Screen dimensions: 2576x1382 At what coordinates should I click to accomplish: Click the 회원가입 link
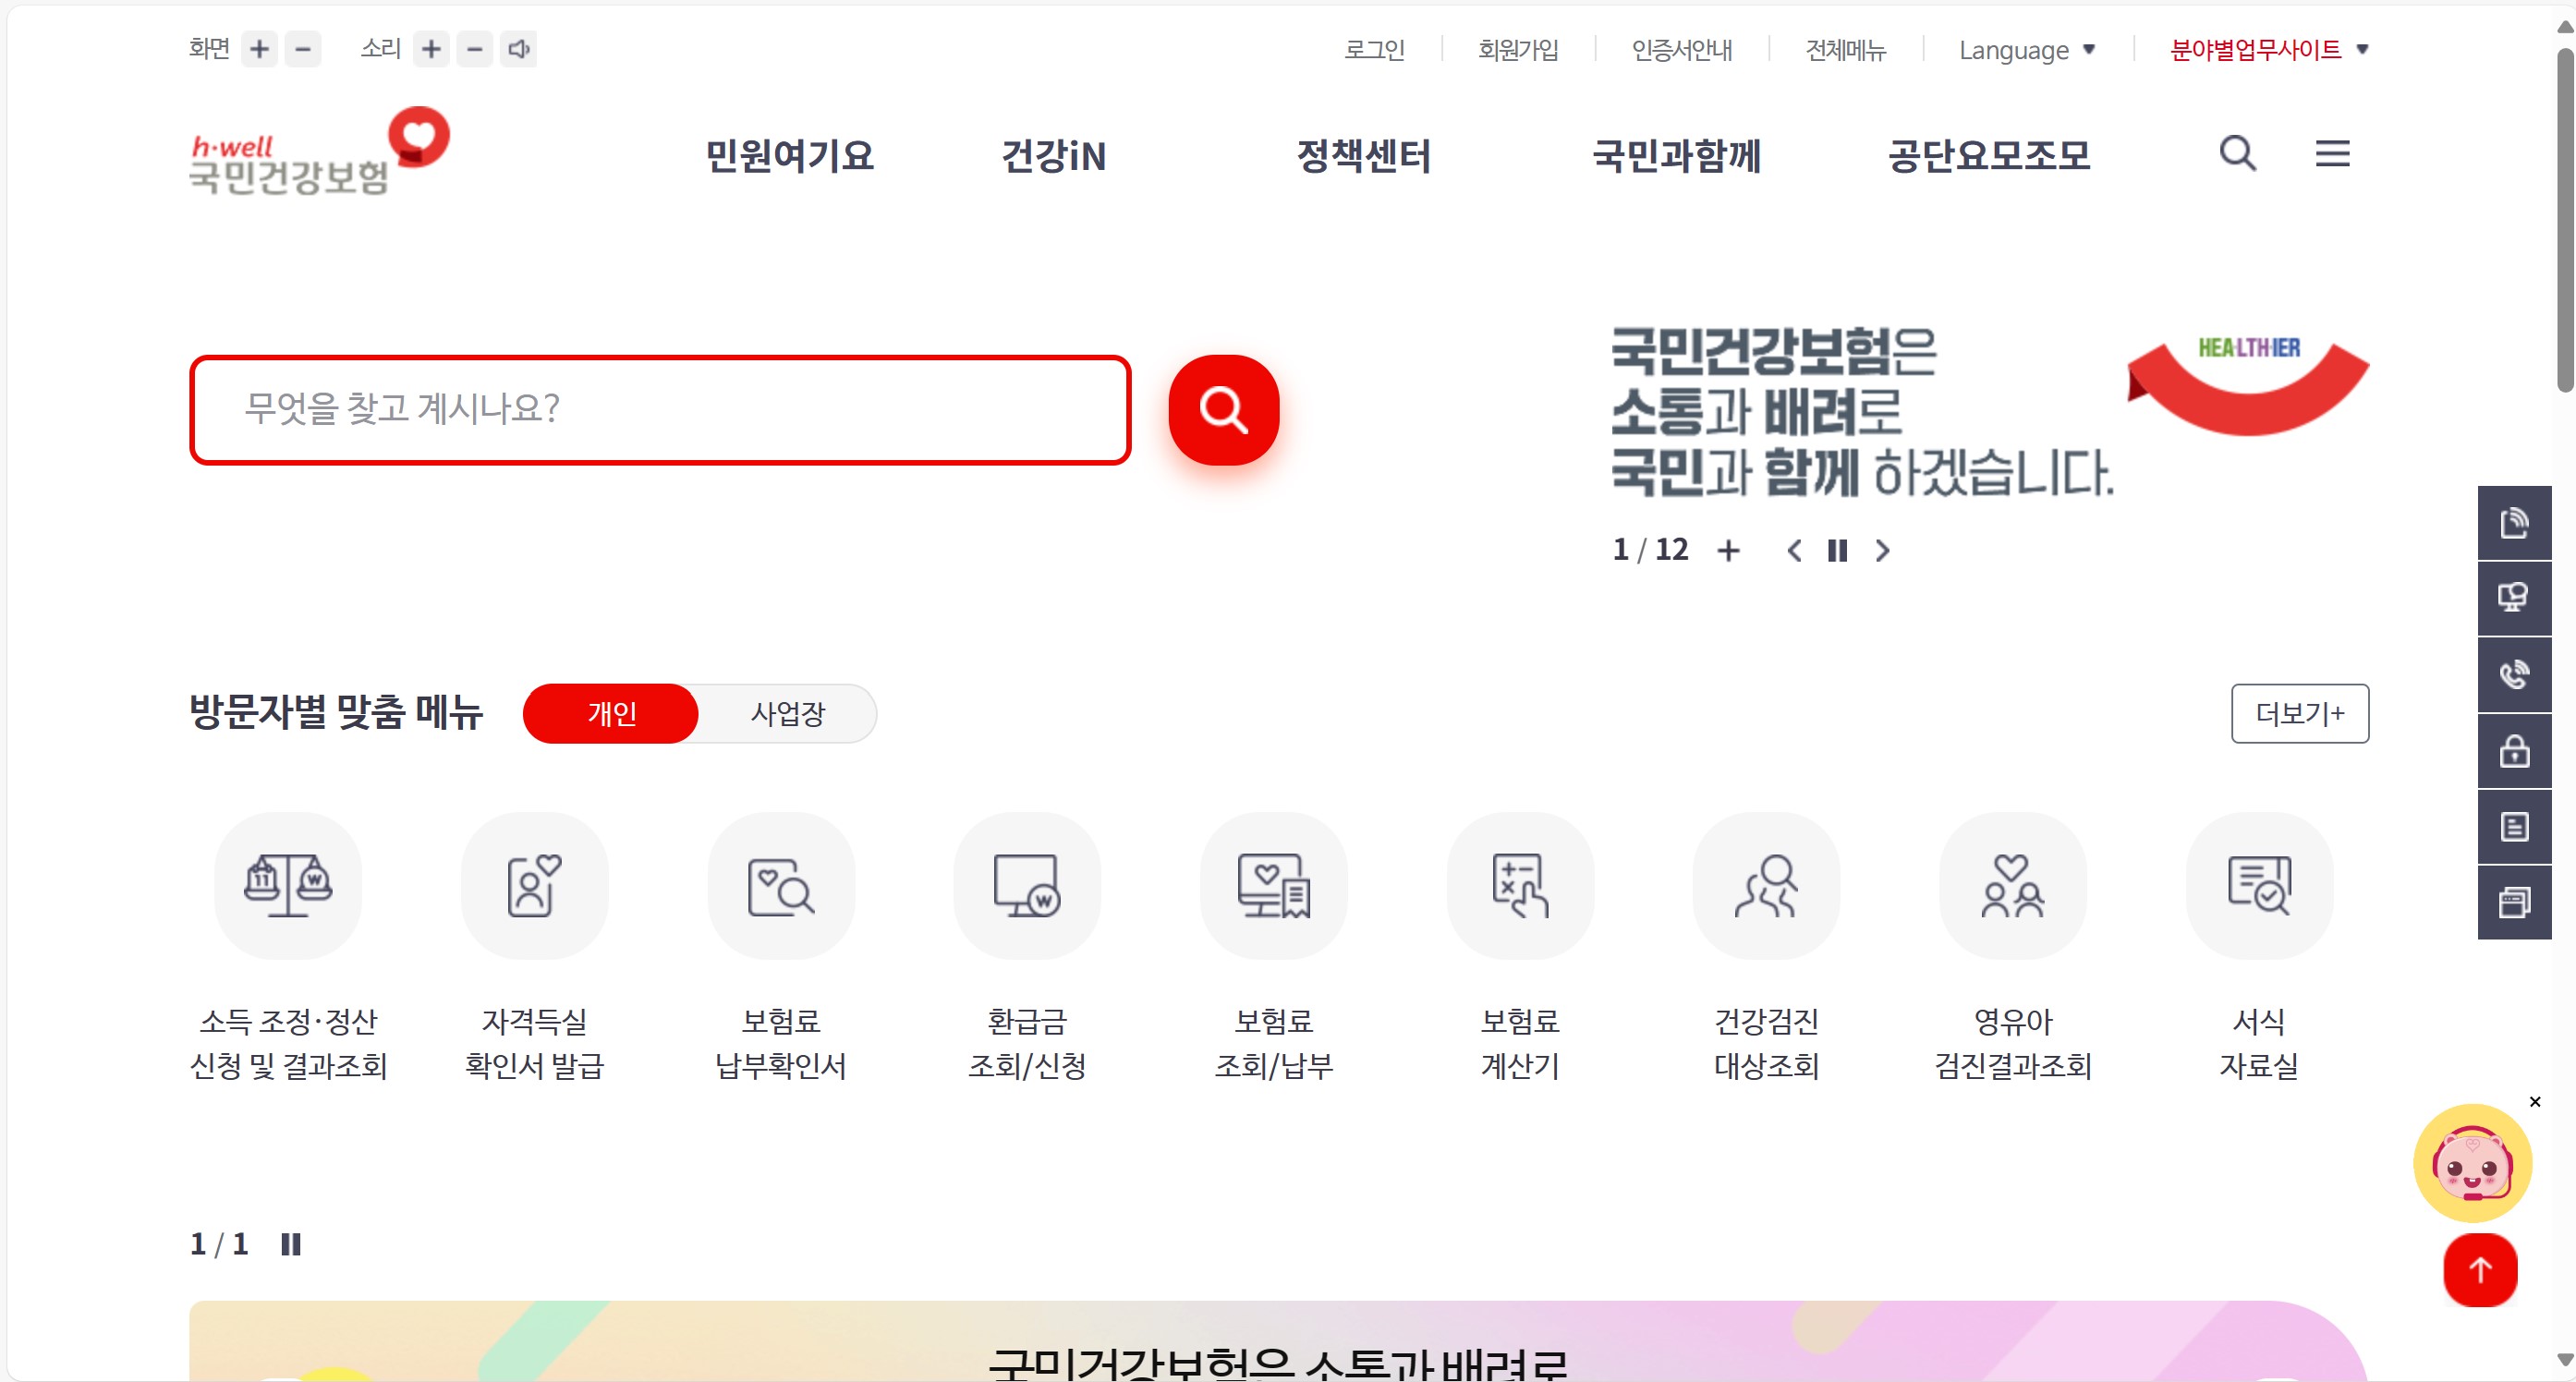point(1518,49)
